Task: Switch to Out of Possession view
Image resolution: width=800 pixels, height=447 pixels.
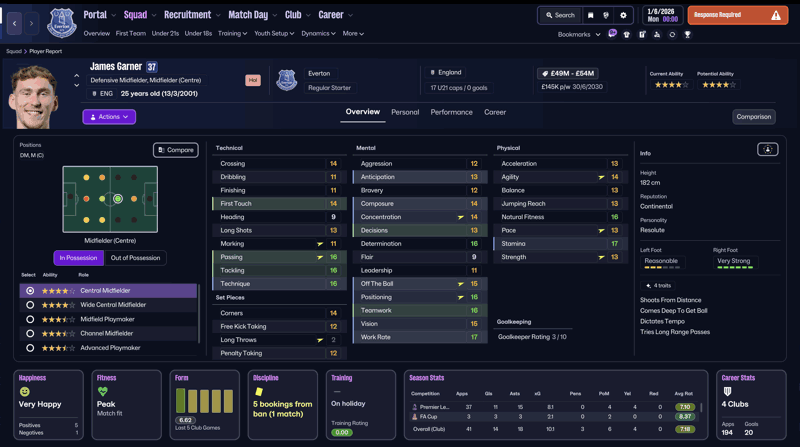Action: pos(135,258)
